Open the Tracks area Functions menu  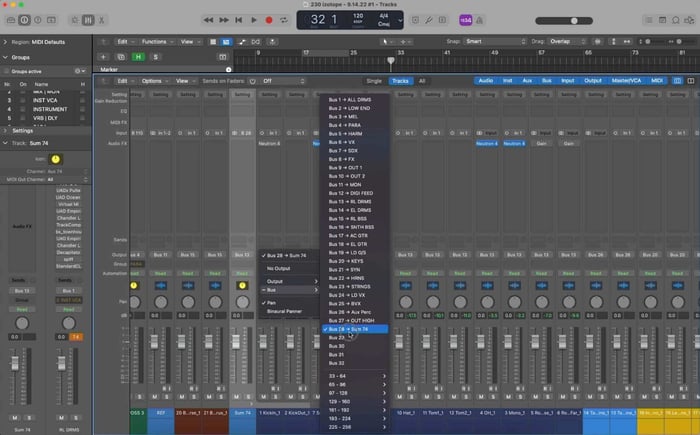coord(157,42)
